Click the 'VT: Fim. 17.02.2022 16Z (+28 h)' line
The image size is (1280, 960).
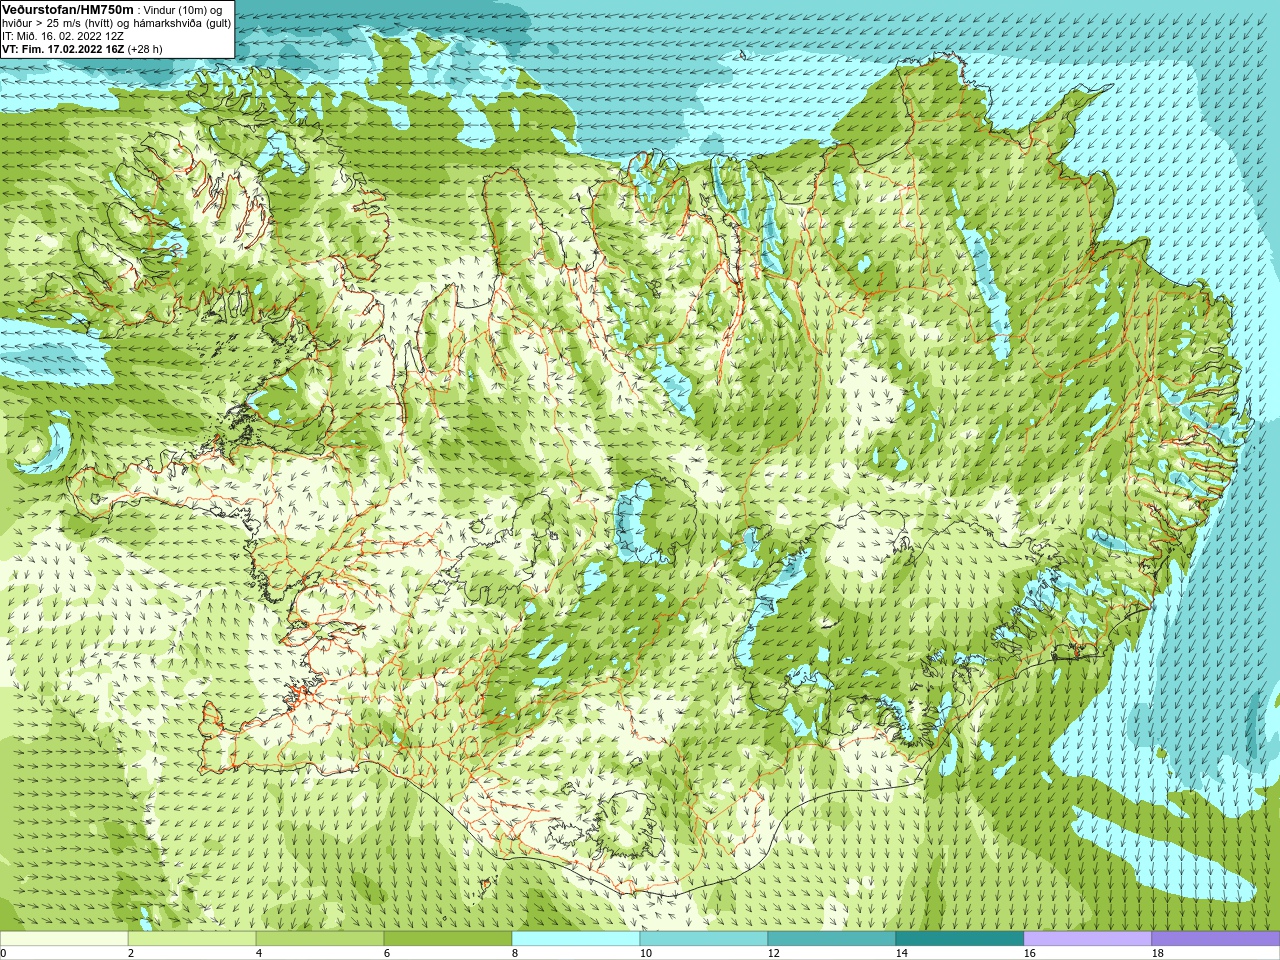tap(82, 49)
